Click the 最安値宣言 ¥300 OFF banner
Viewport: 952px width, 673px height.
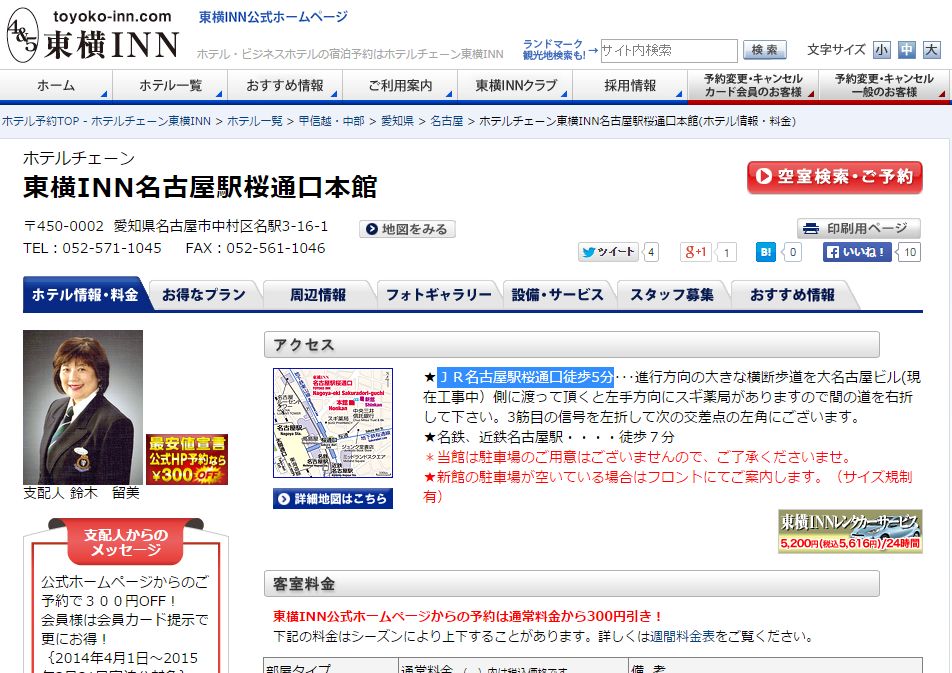(187, 460)
